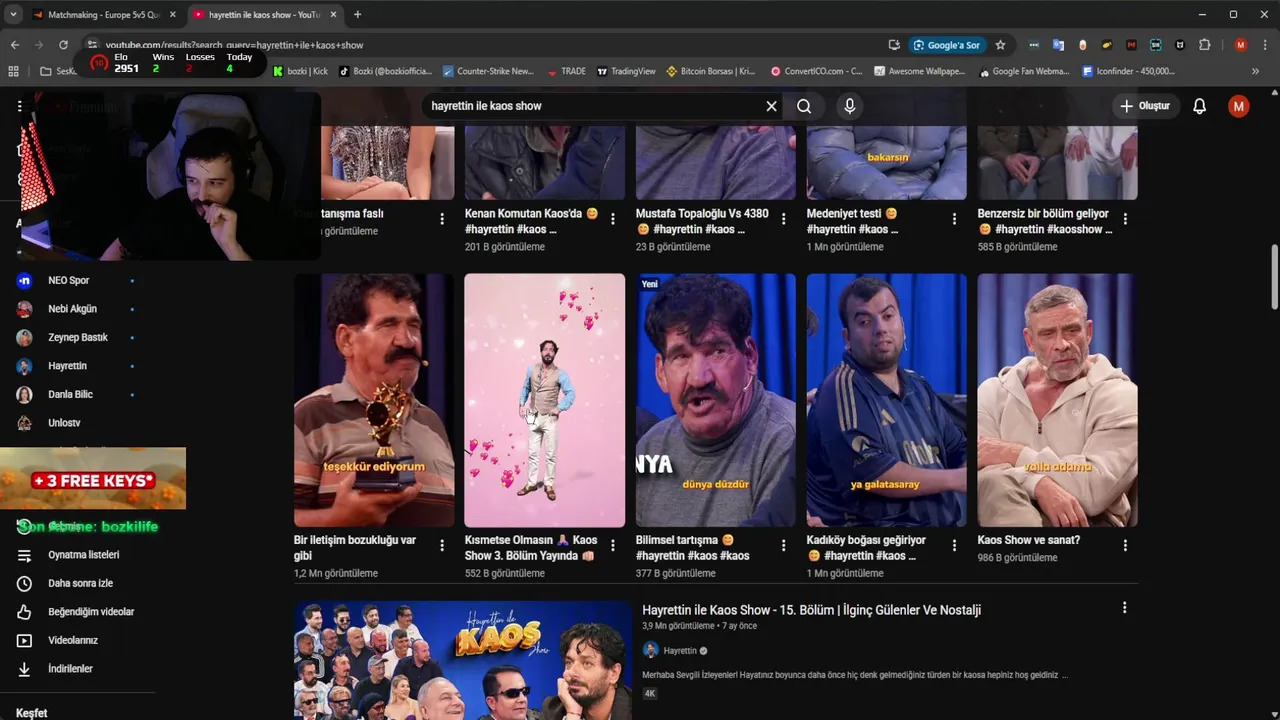Play Hayrettin ile Kaos Show 15. Bölüm thumbnail
1280x720 pixels.
[463, 660]
